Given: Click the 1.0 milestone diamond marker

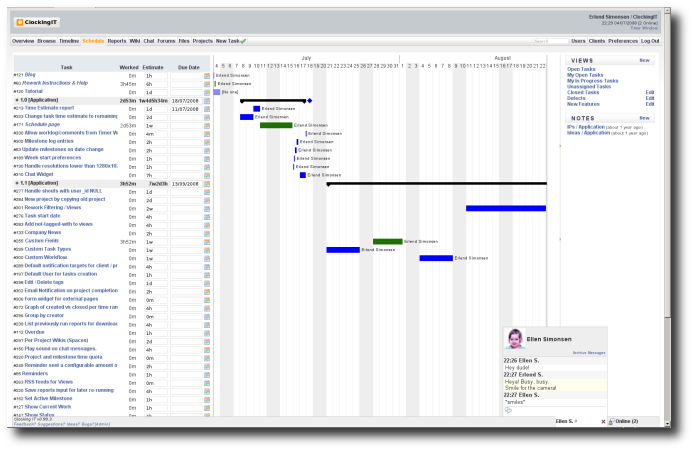Looking at the screenshot, I should tap(310, 101).
